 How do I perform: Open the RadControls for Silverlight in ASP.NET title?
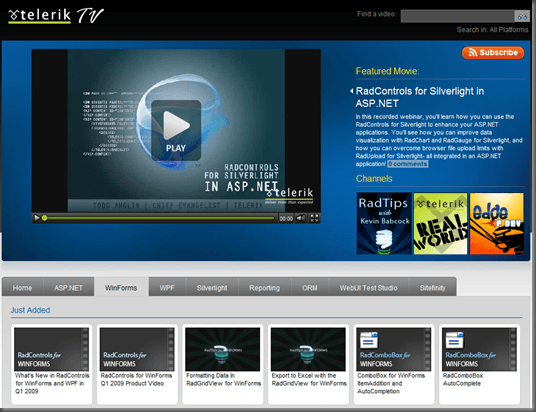tap(420, 97)
